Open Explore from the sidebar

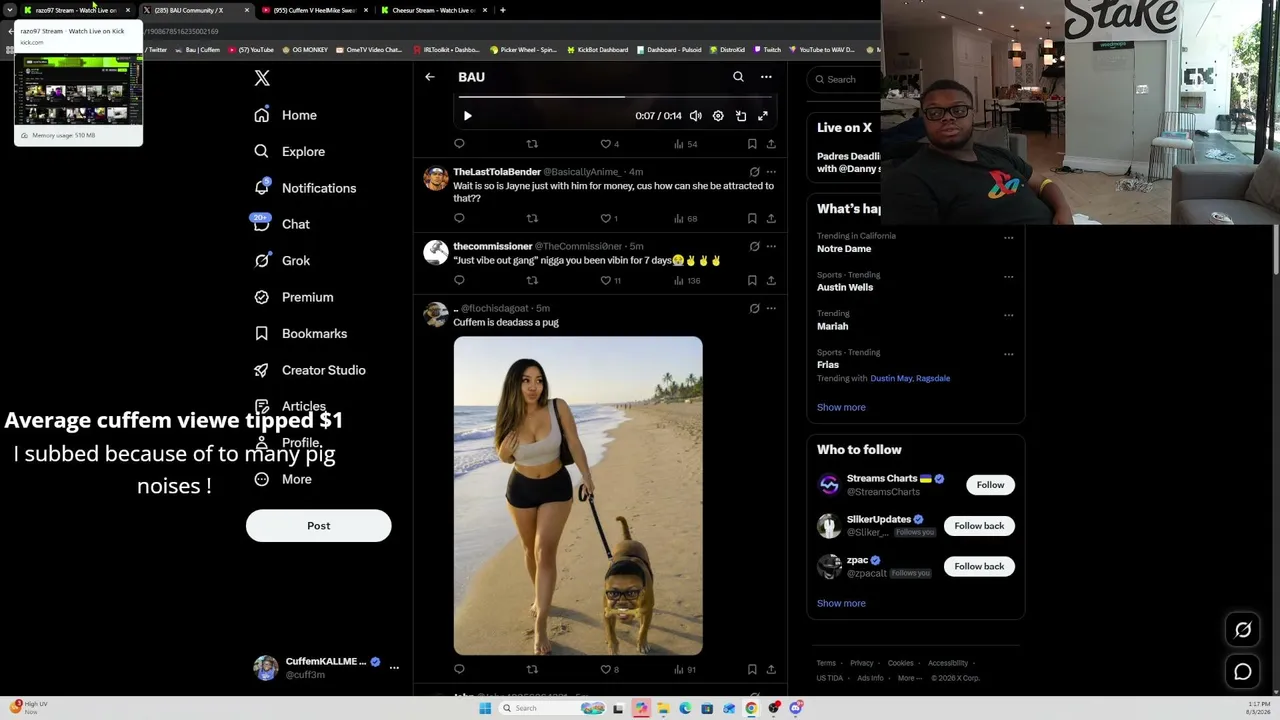tap(289, 152)
